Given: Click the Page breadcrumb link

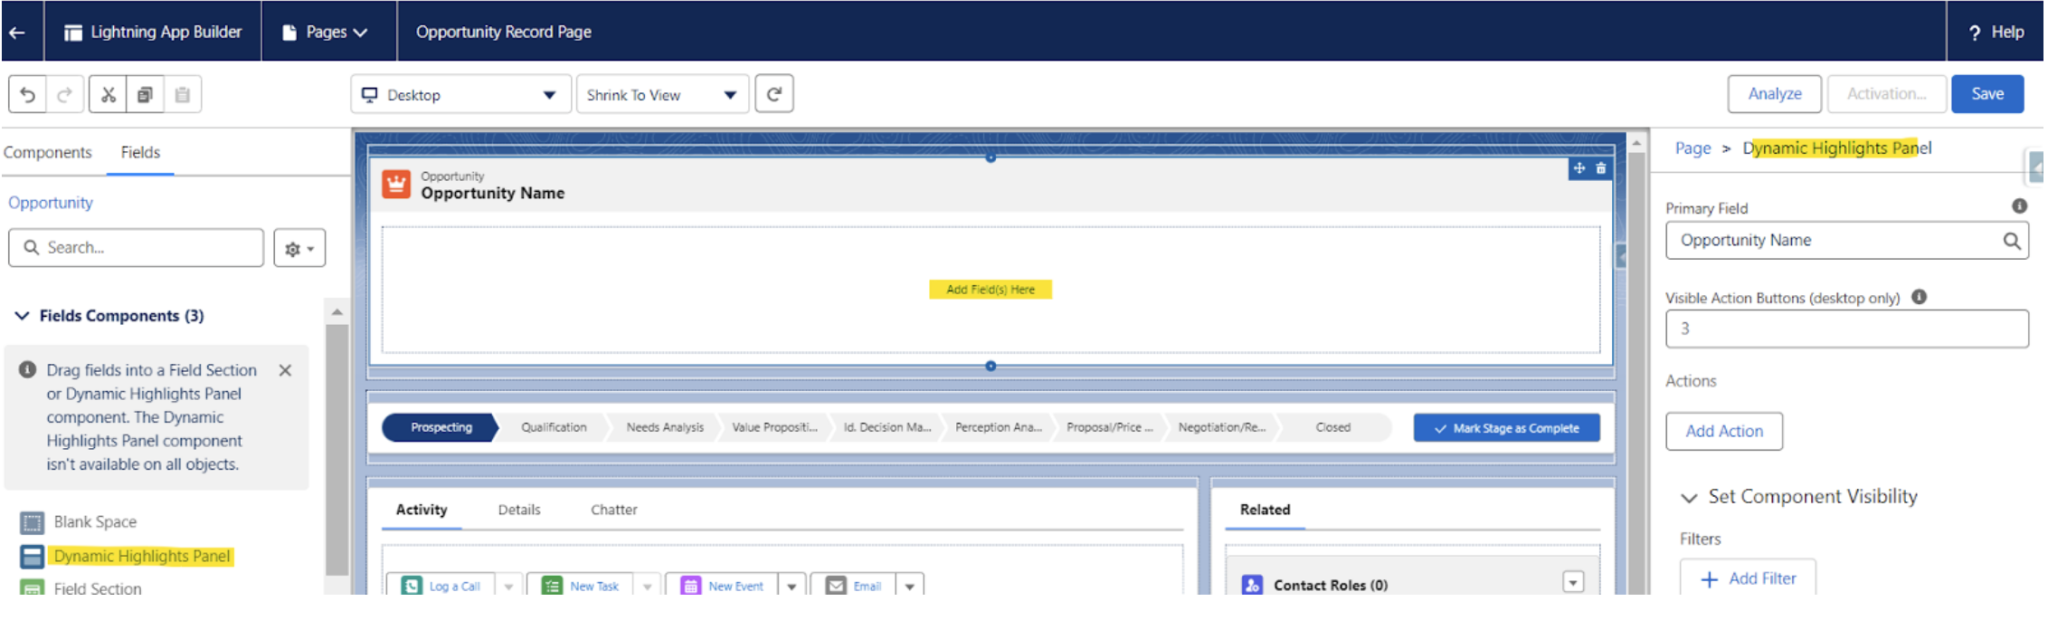Looking at the screenshot, I should point(1692,148).
